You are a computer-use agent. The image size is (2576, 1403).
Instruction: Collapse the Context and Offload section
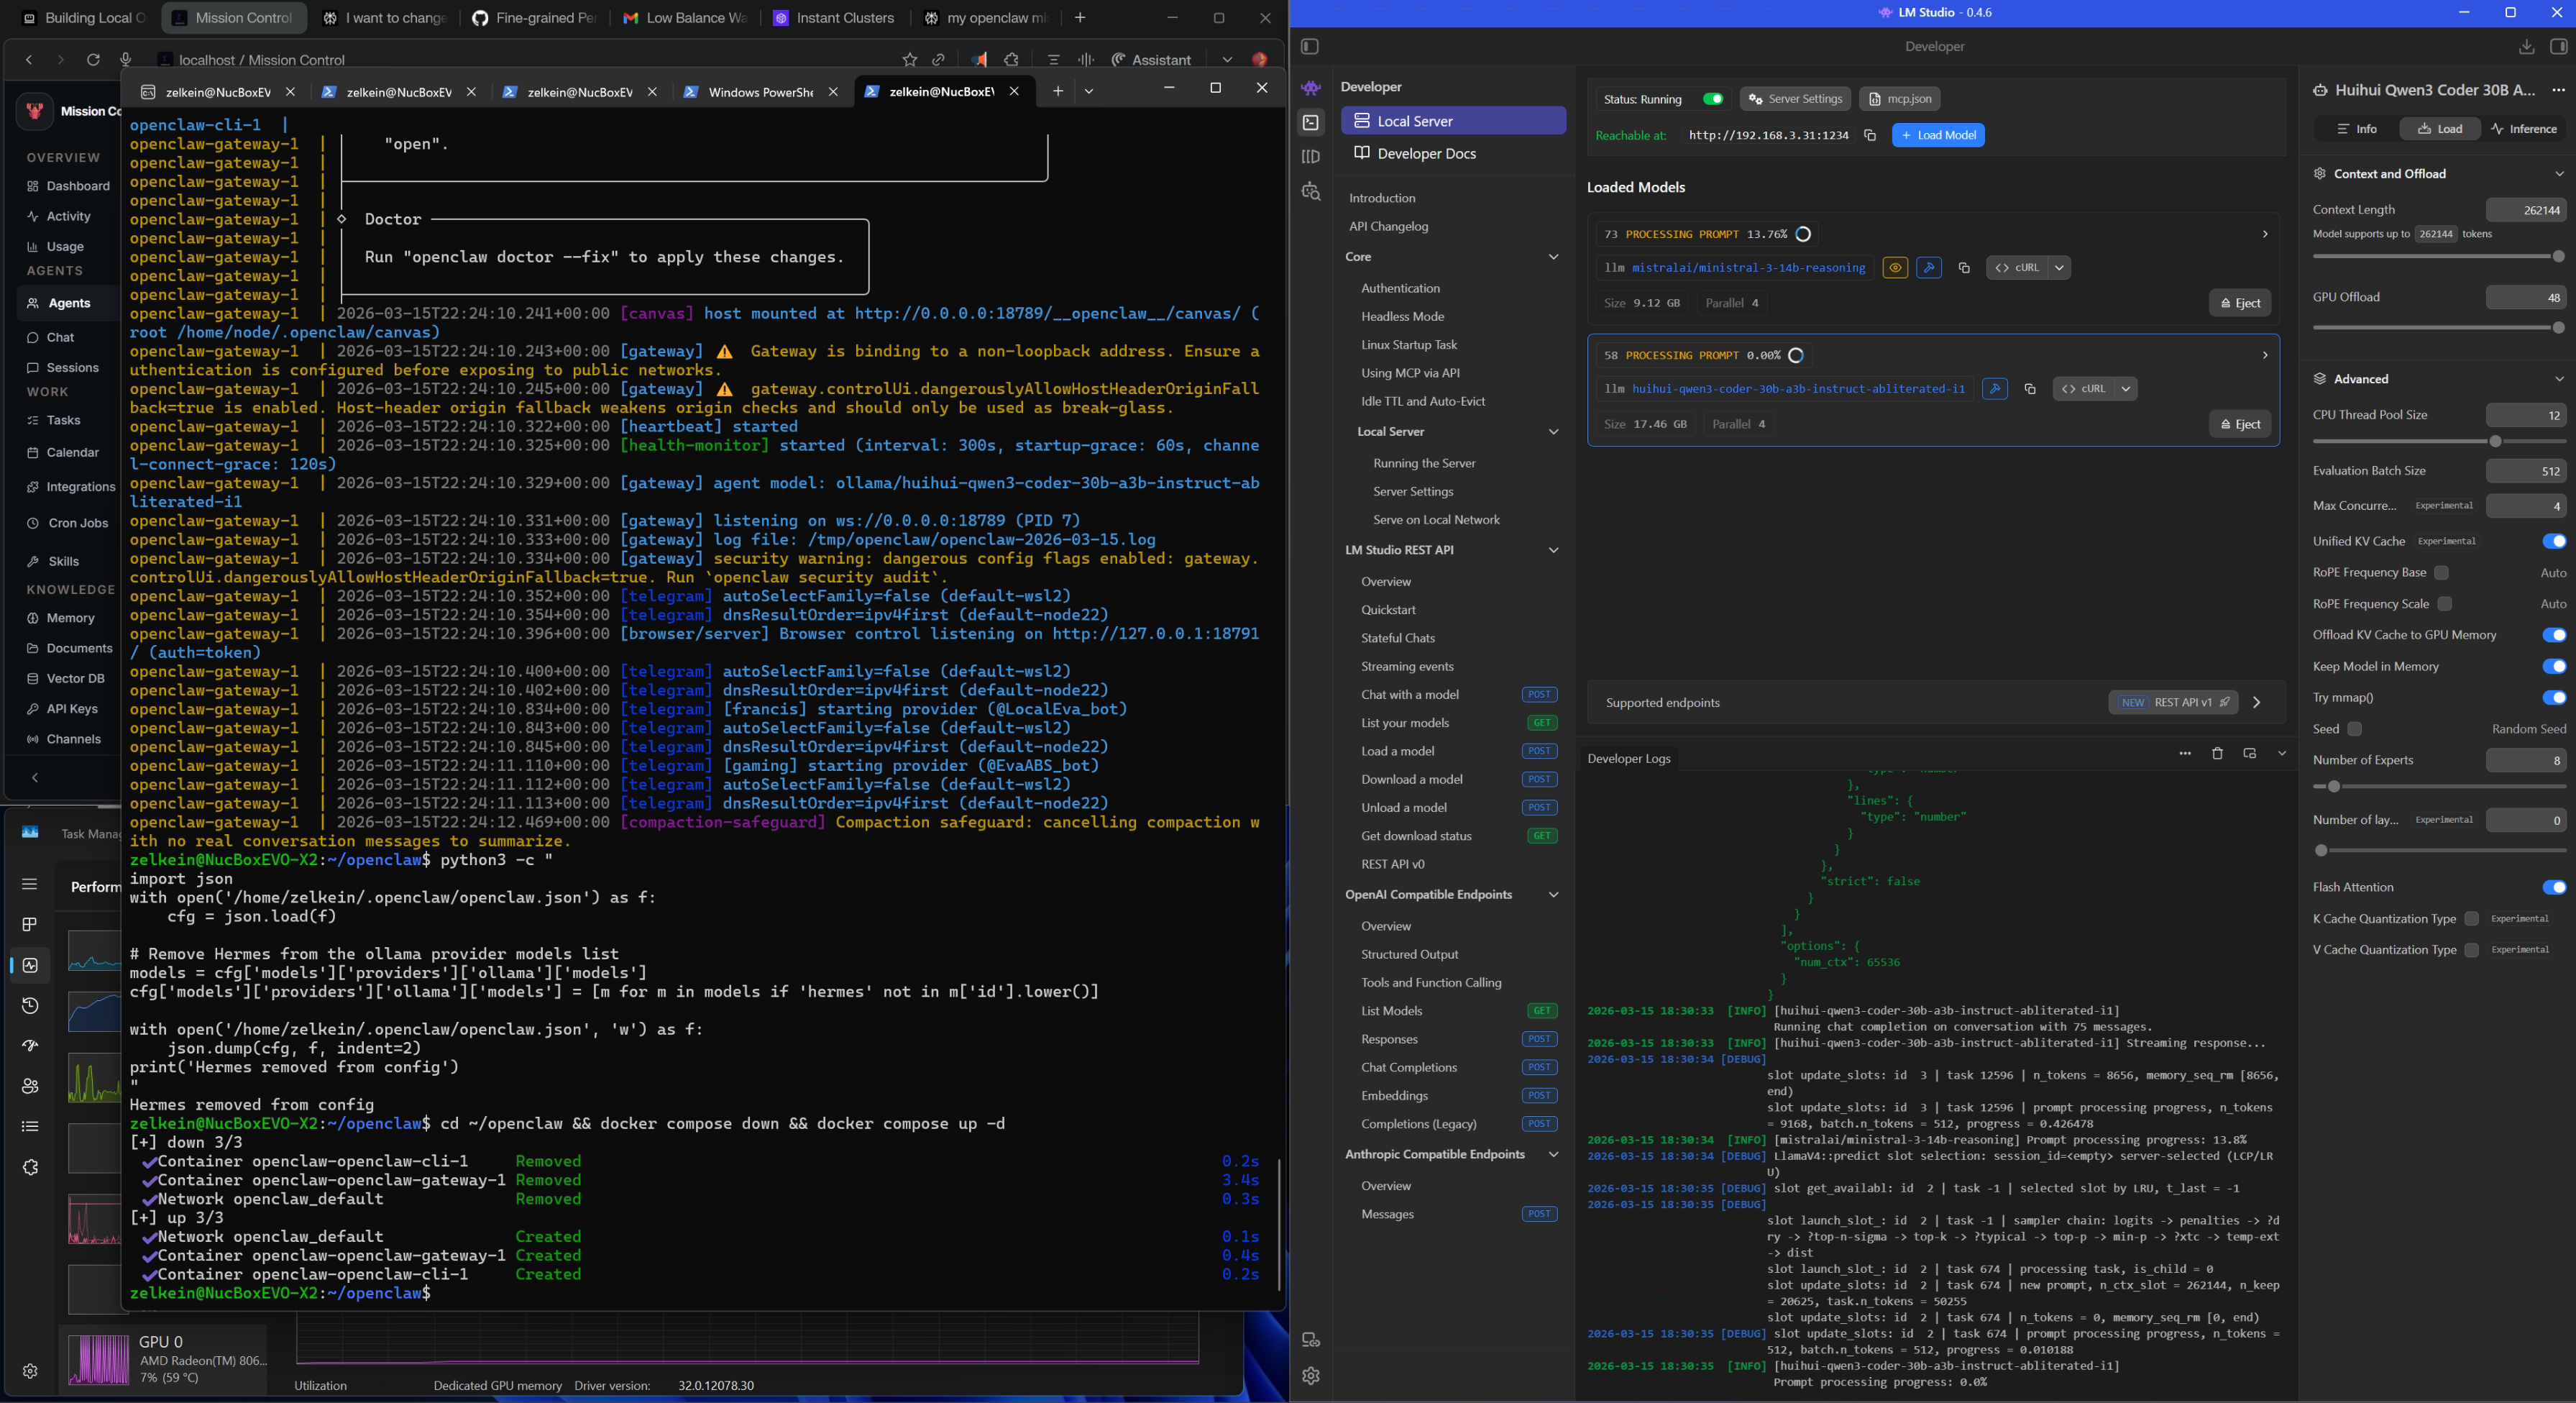[x=2558, y=174]
